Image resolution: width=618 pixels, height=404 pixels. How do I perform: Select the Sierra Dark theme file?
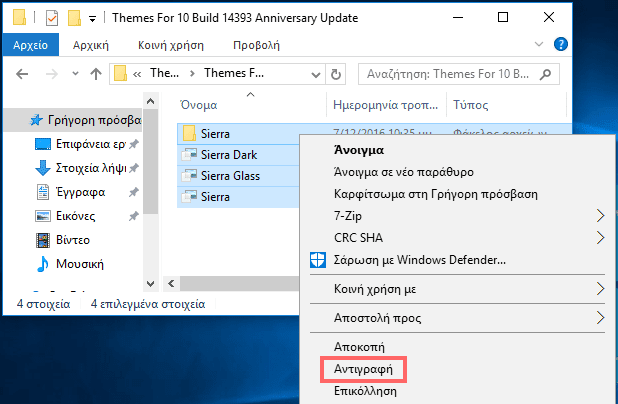pyautogui.click(x=230, y=154)
